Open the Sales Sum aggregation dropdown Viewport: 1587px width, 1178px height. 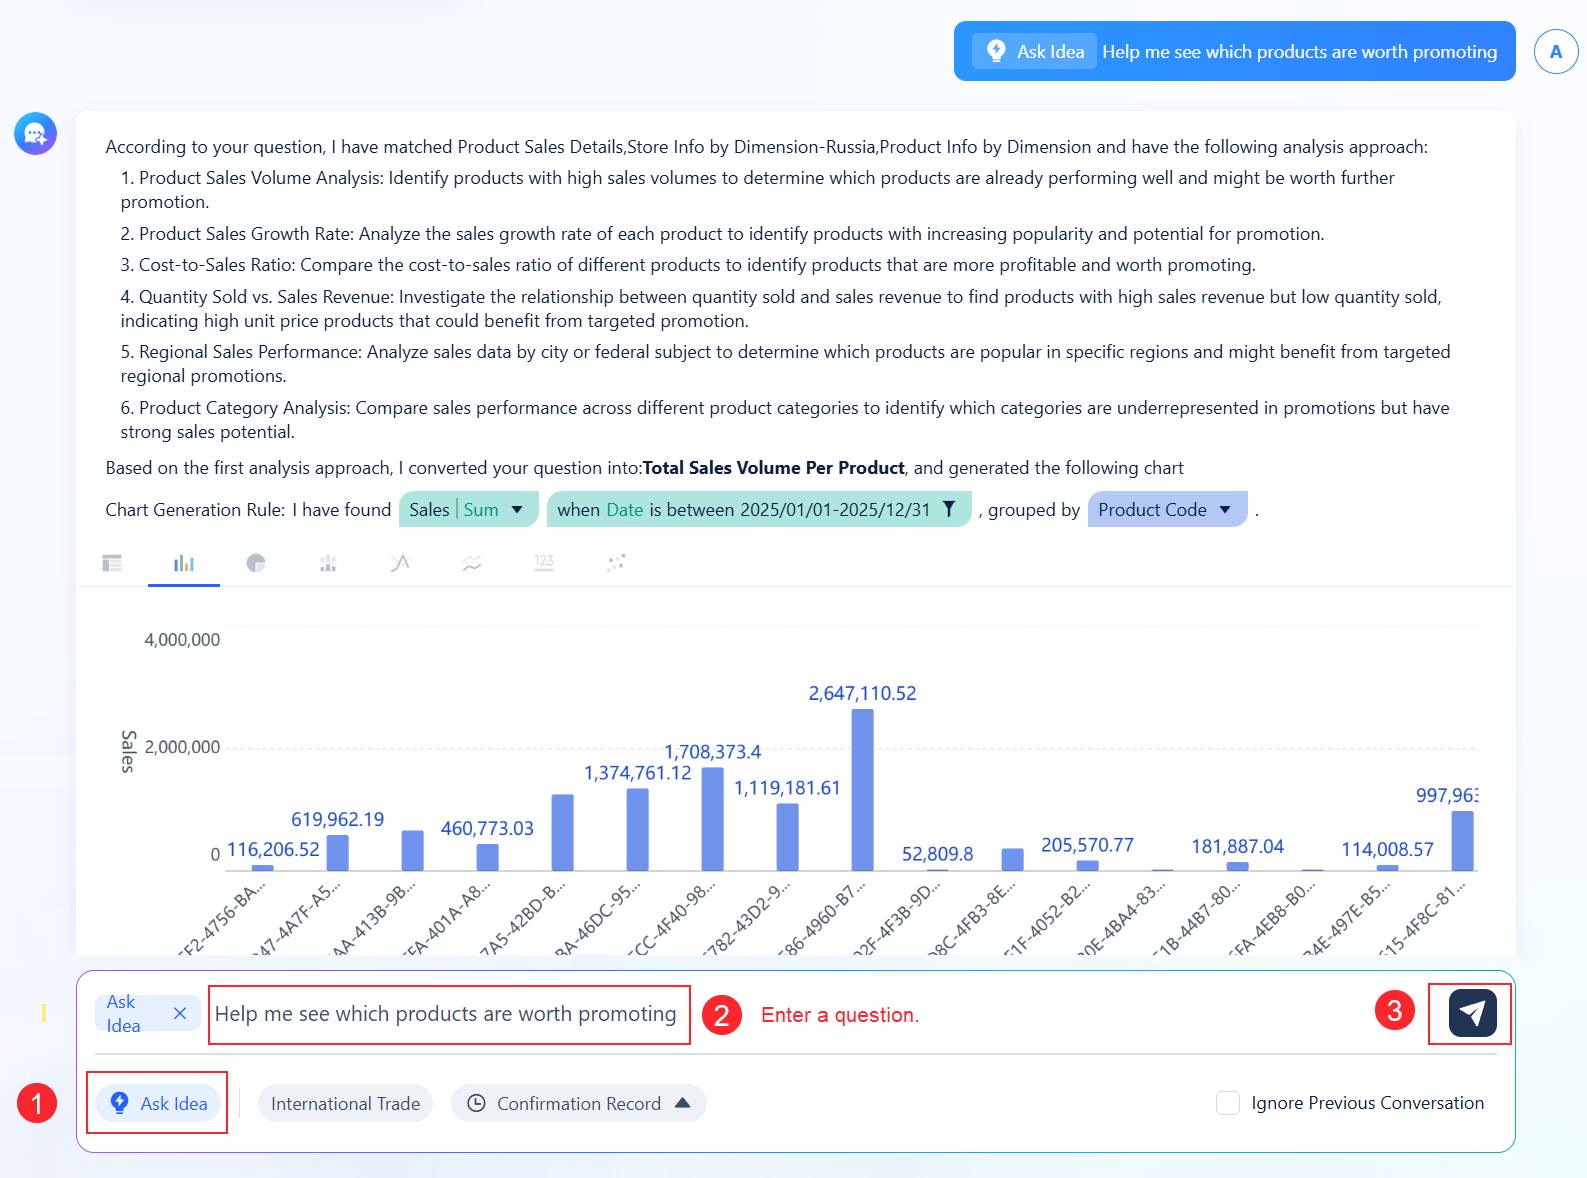tap(517, 509)
